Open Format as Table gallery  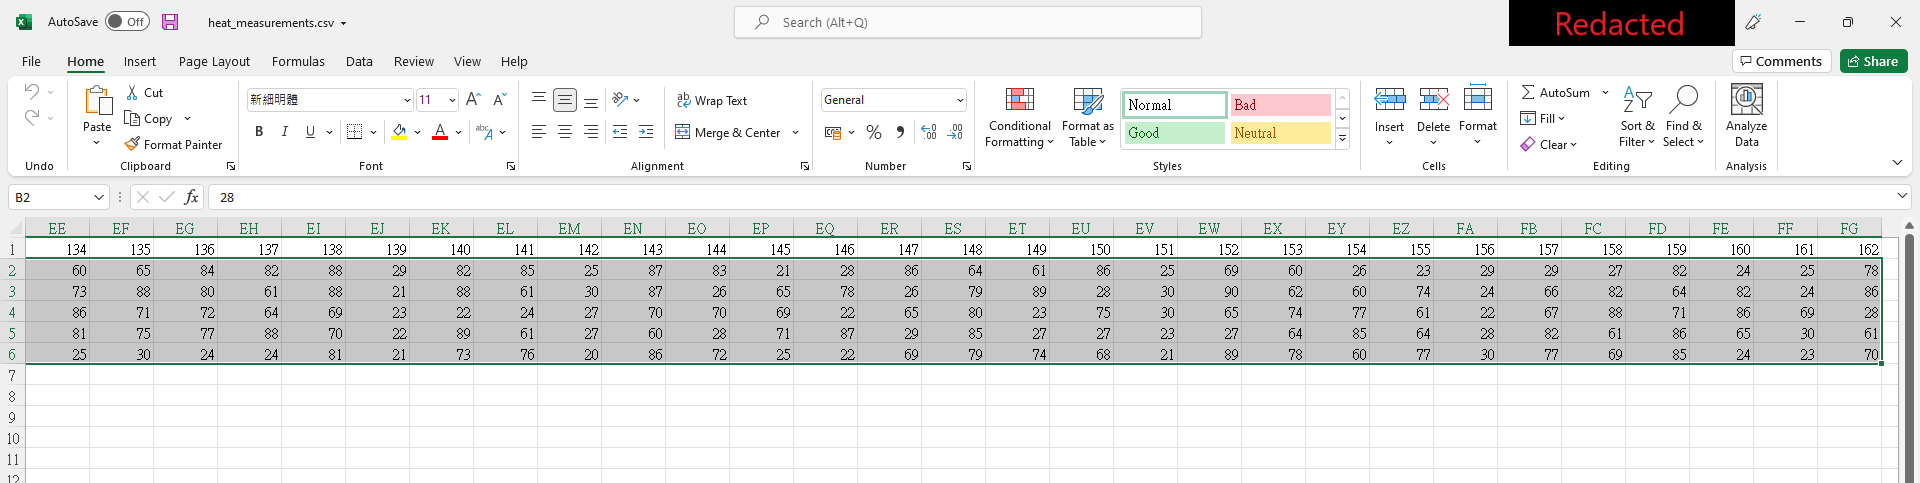(1088, 117)
